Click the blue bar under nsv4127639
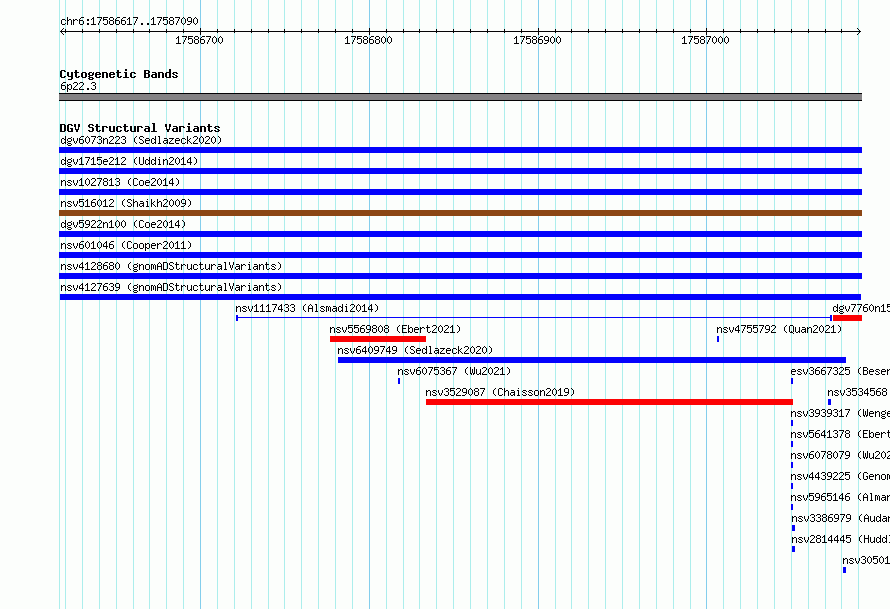The height and width of the screenshot is (609, 890). pyautogui.click(x=460, y=297)
